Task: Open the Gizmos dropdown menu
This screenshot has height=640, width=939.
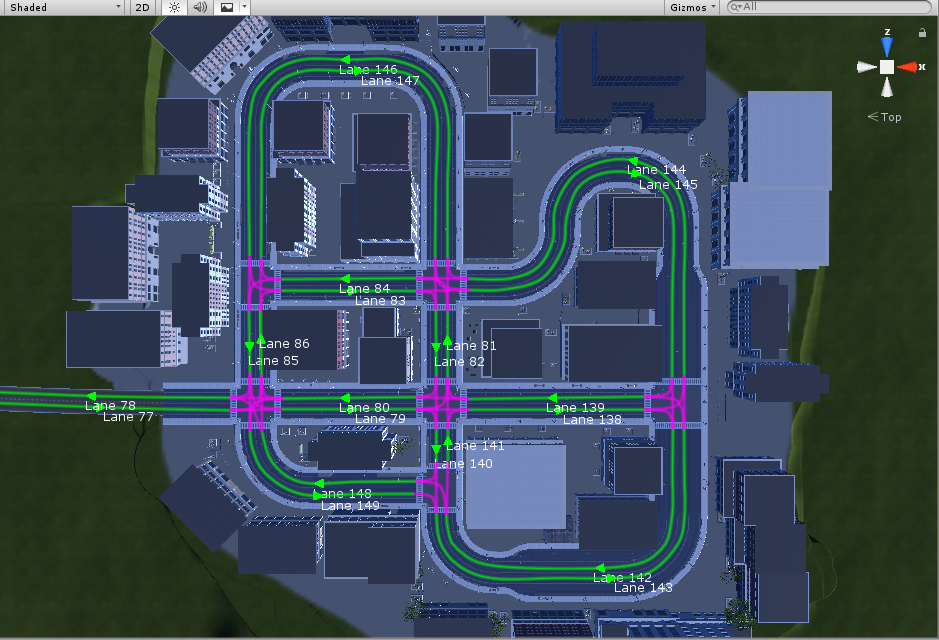Action: click(x=693, y=7)
